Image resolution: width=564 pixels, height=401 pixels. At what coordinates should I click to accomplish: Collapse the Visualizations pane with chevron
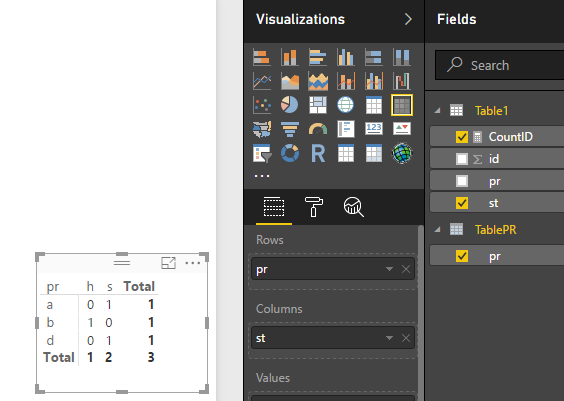[408, 19]
